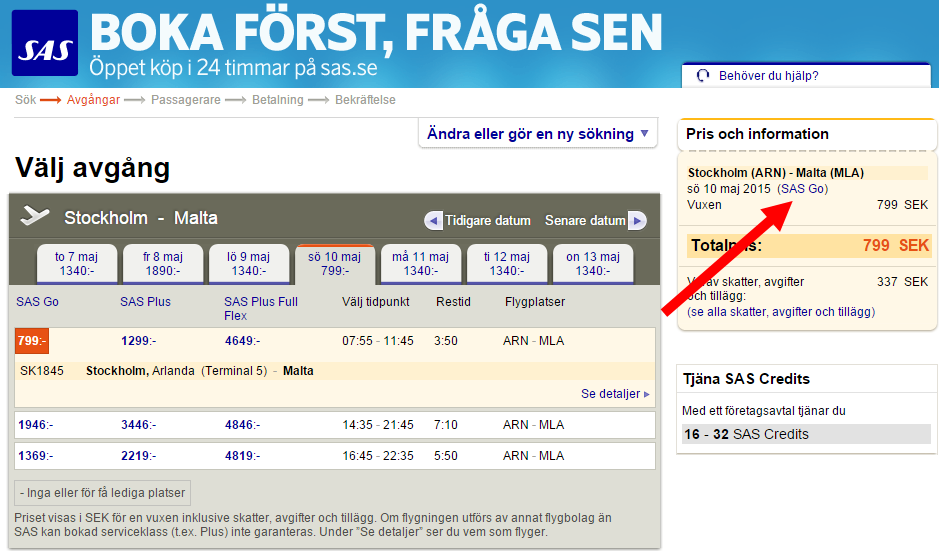Screen dimensions: 942x555
Task: Select the lö 9 maj date tab
Action: click(248, 264)
